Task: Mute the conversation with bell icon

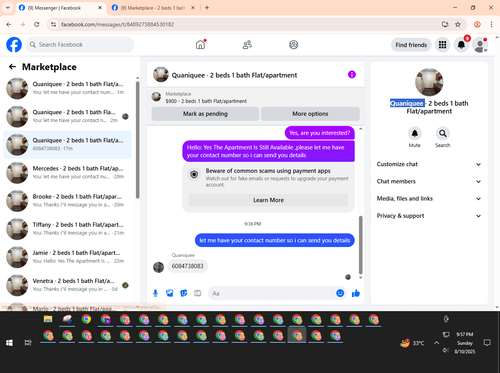Action: (x=415, y=134)
